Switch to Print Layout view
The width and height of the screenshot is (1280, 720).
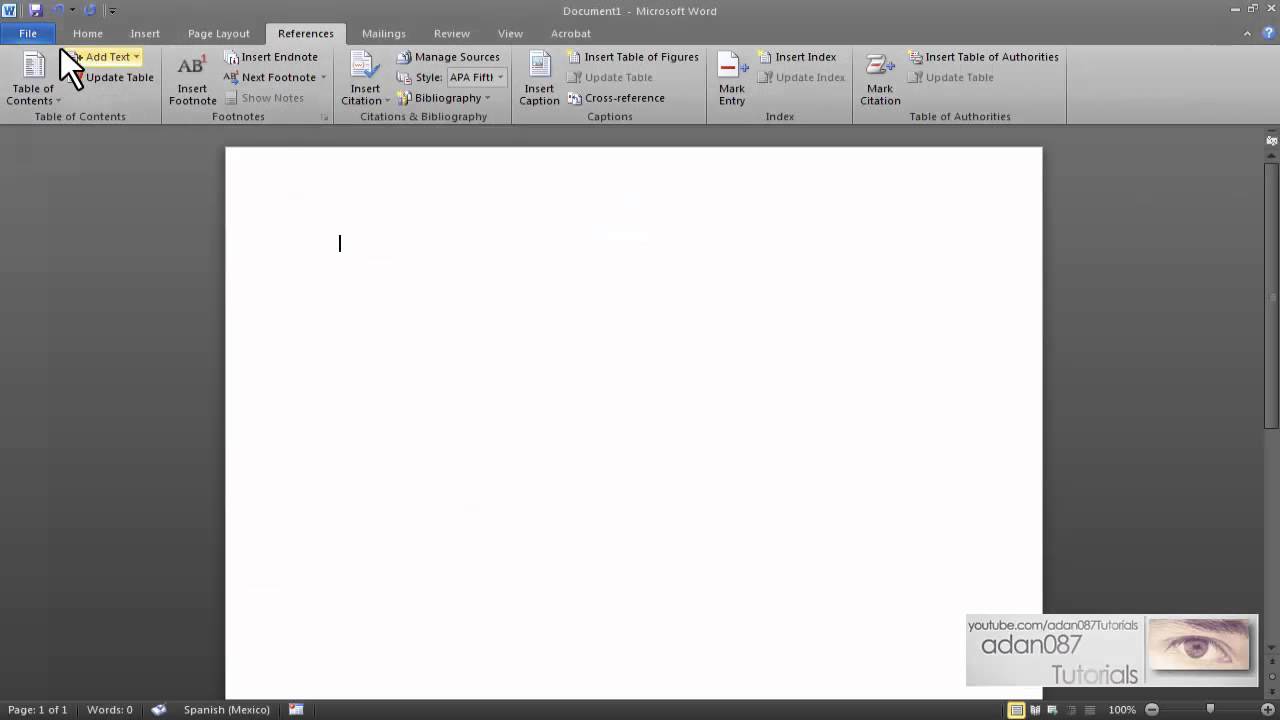tap(1016, 710)
